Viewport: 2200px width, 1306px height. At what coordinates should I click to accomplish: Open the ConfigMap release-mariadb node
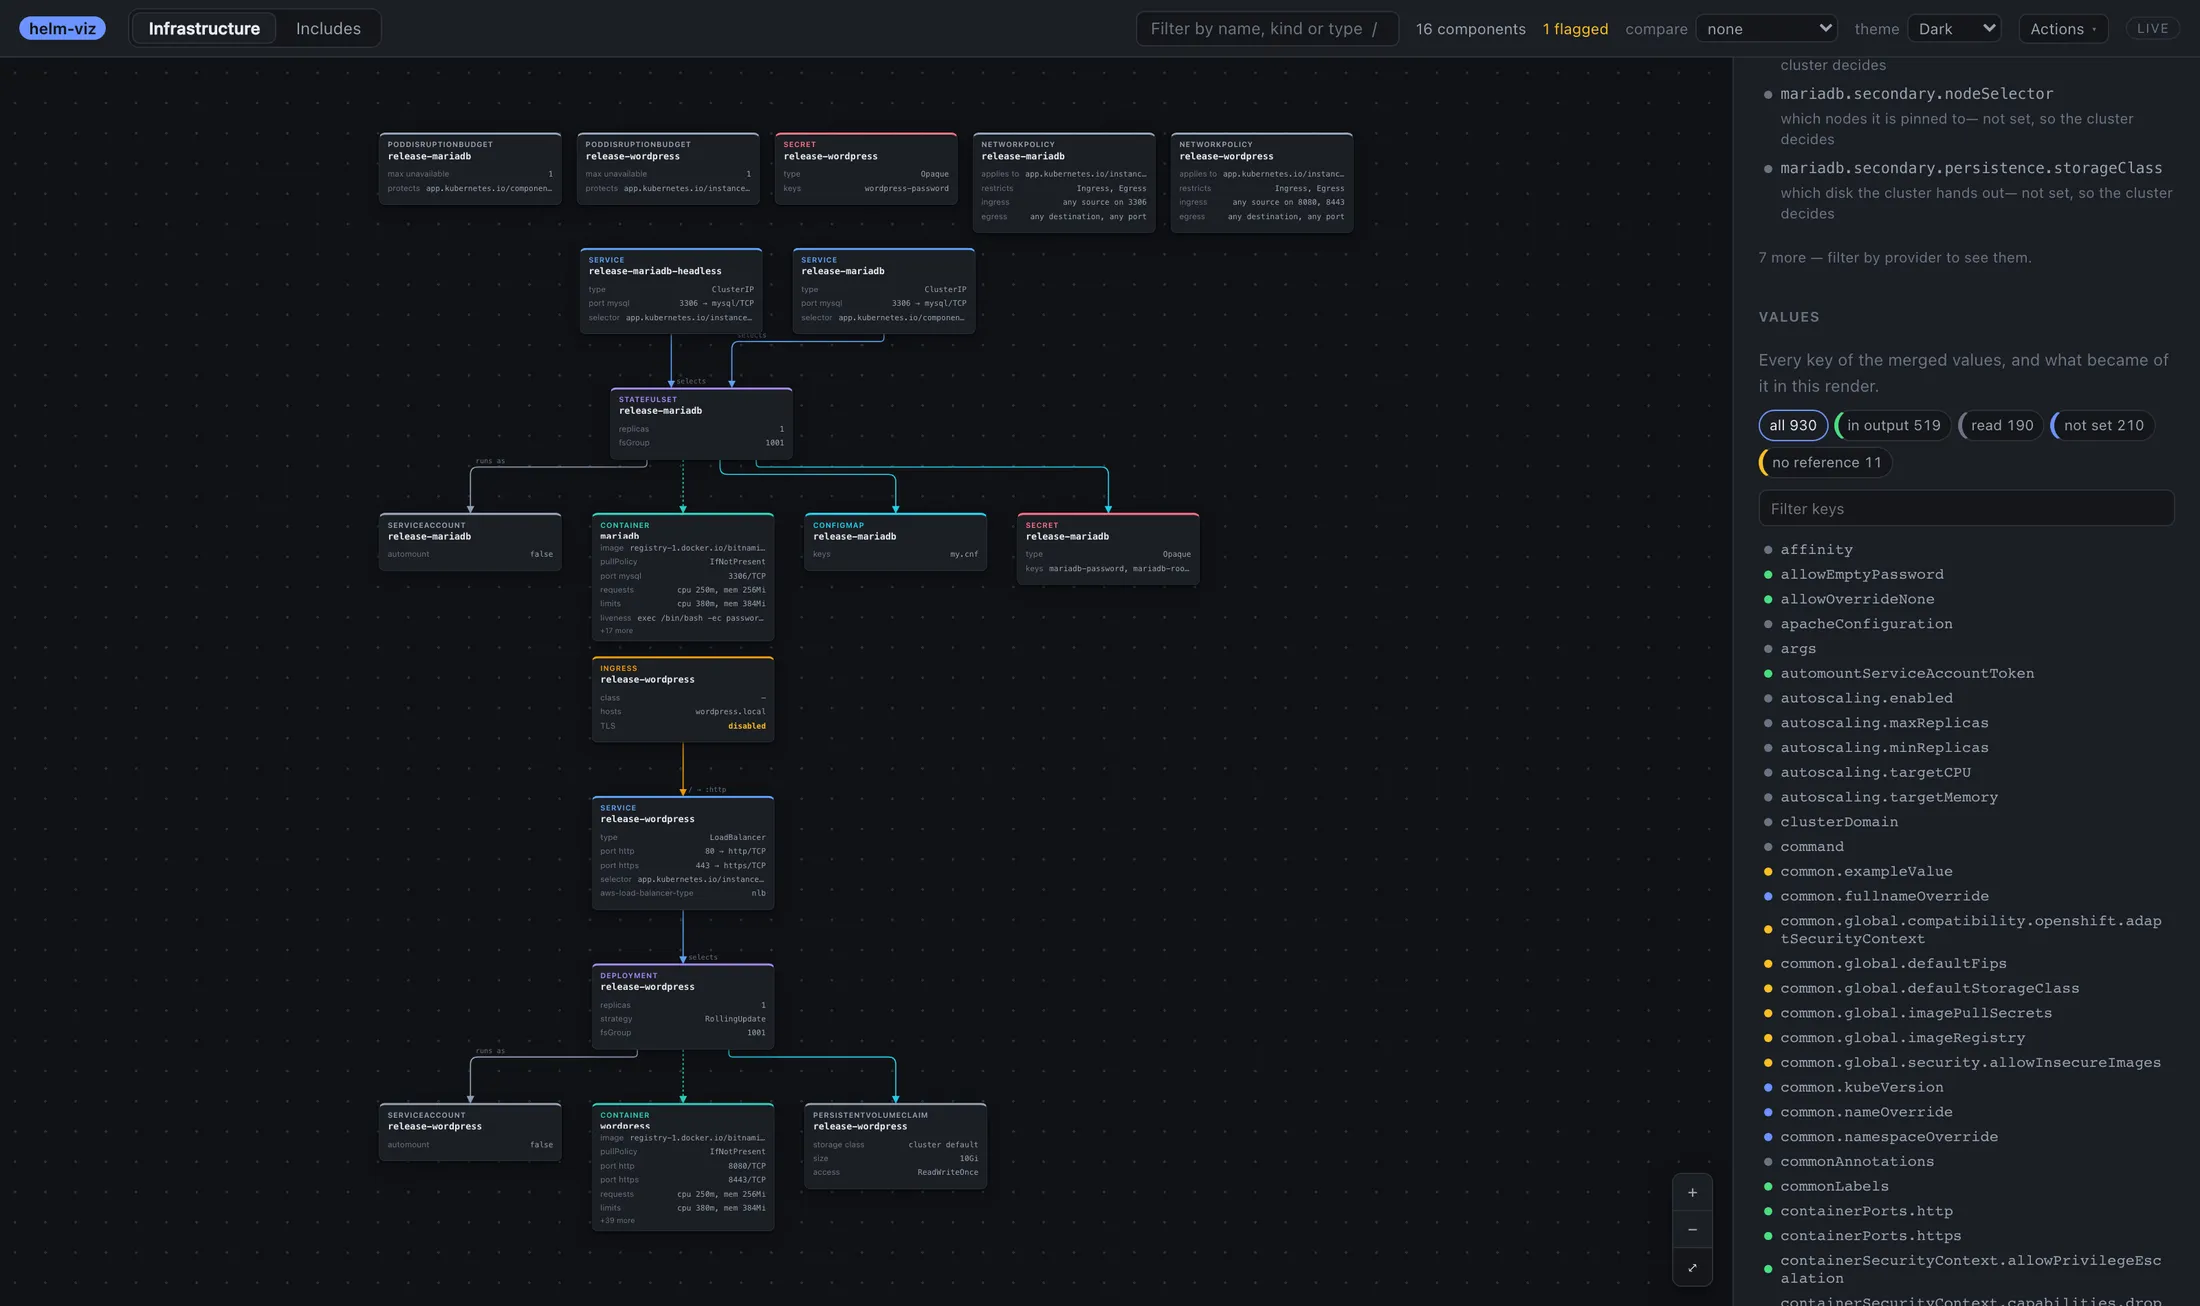(x=895, y=542)
